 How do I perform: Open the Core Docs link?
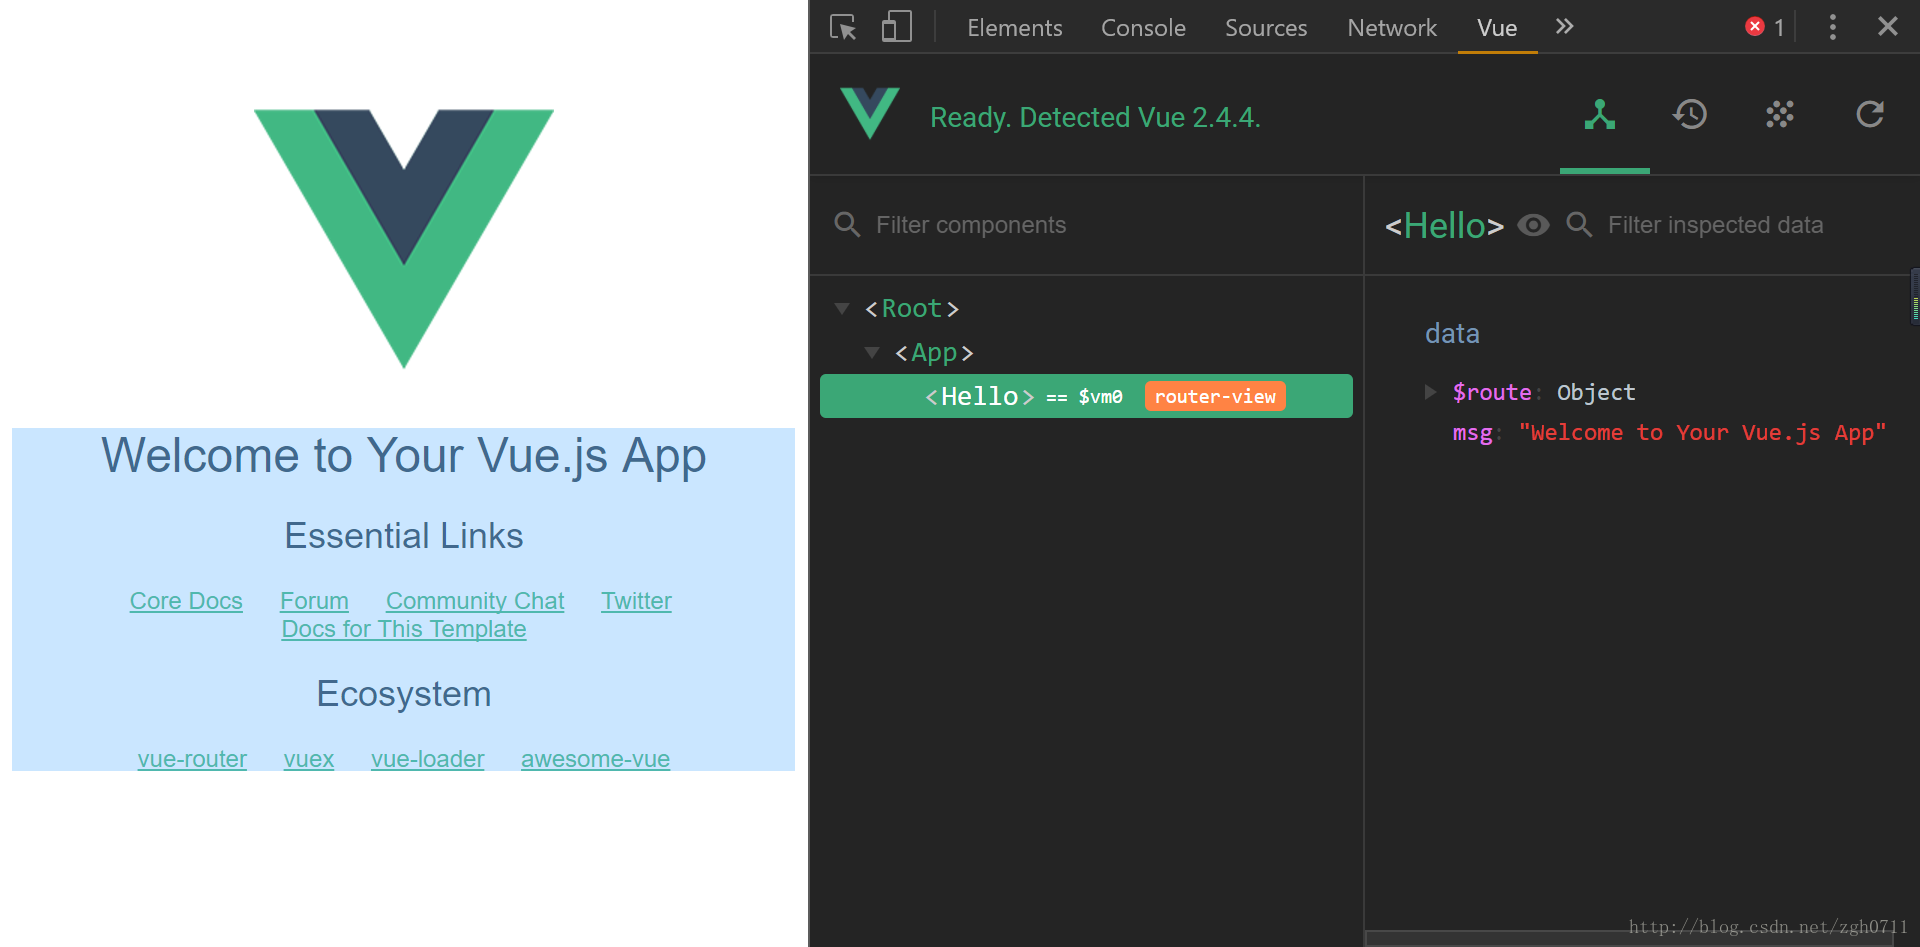[x=186, y=601]
